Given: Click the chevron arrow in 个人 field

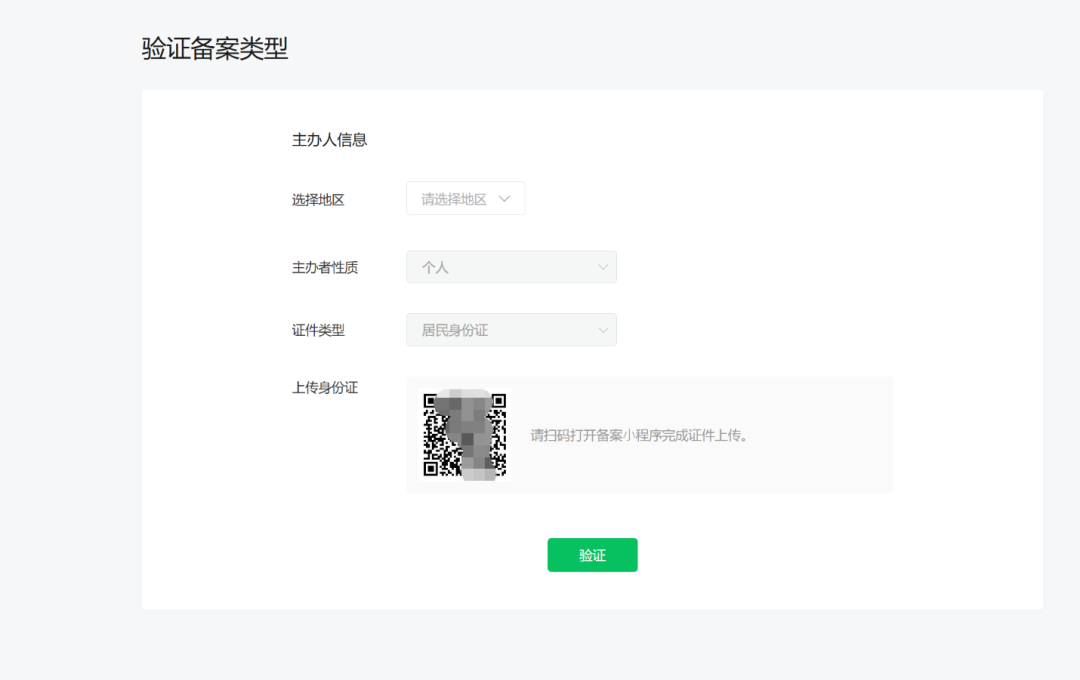Looking at the screenshot, I should [x=603, y=267].
